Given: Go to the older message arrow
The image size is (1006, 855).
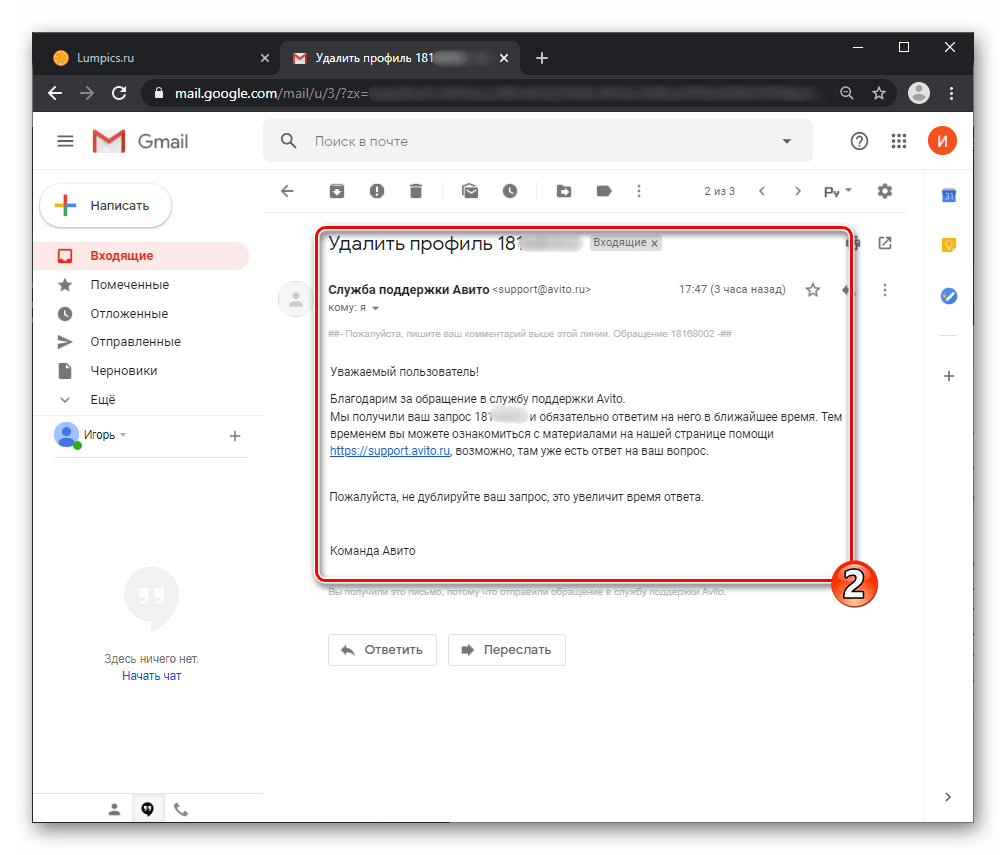Looking at the screenshot, I should pos(797,191).
